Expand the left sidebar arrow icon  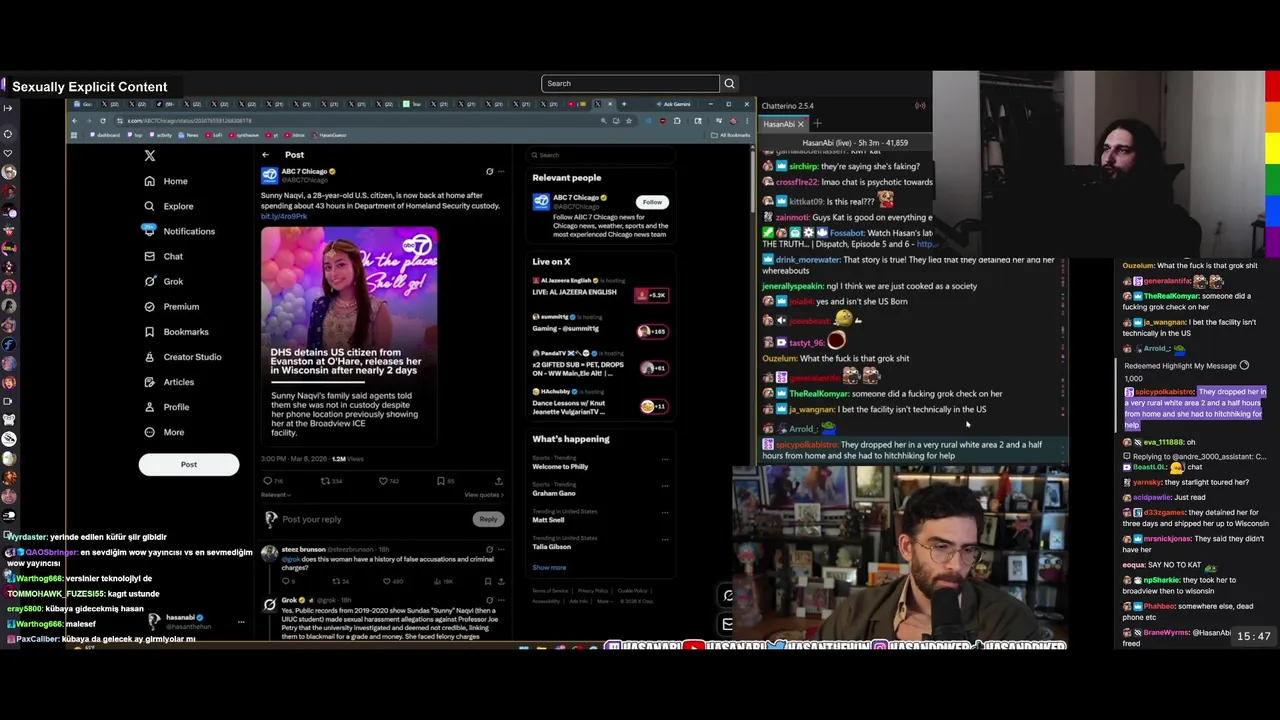8,107
